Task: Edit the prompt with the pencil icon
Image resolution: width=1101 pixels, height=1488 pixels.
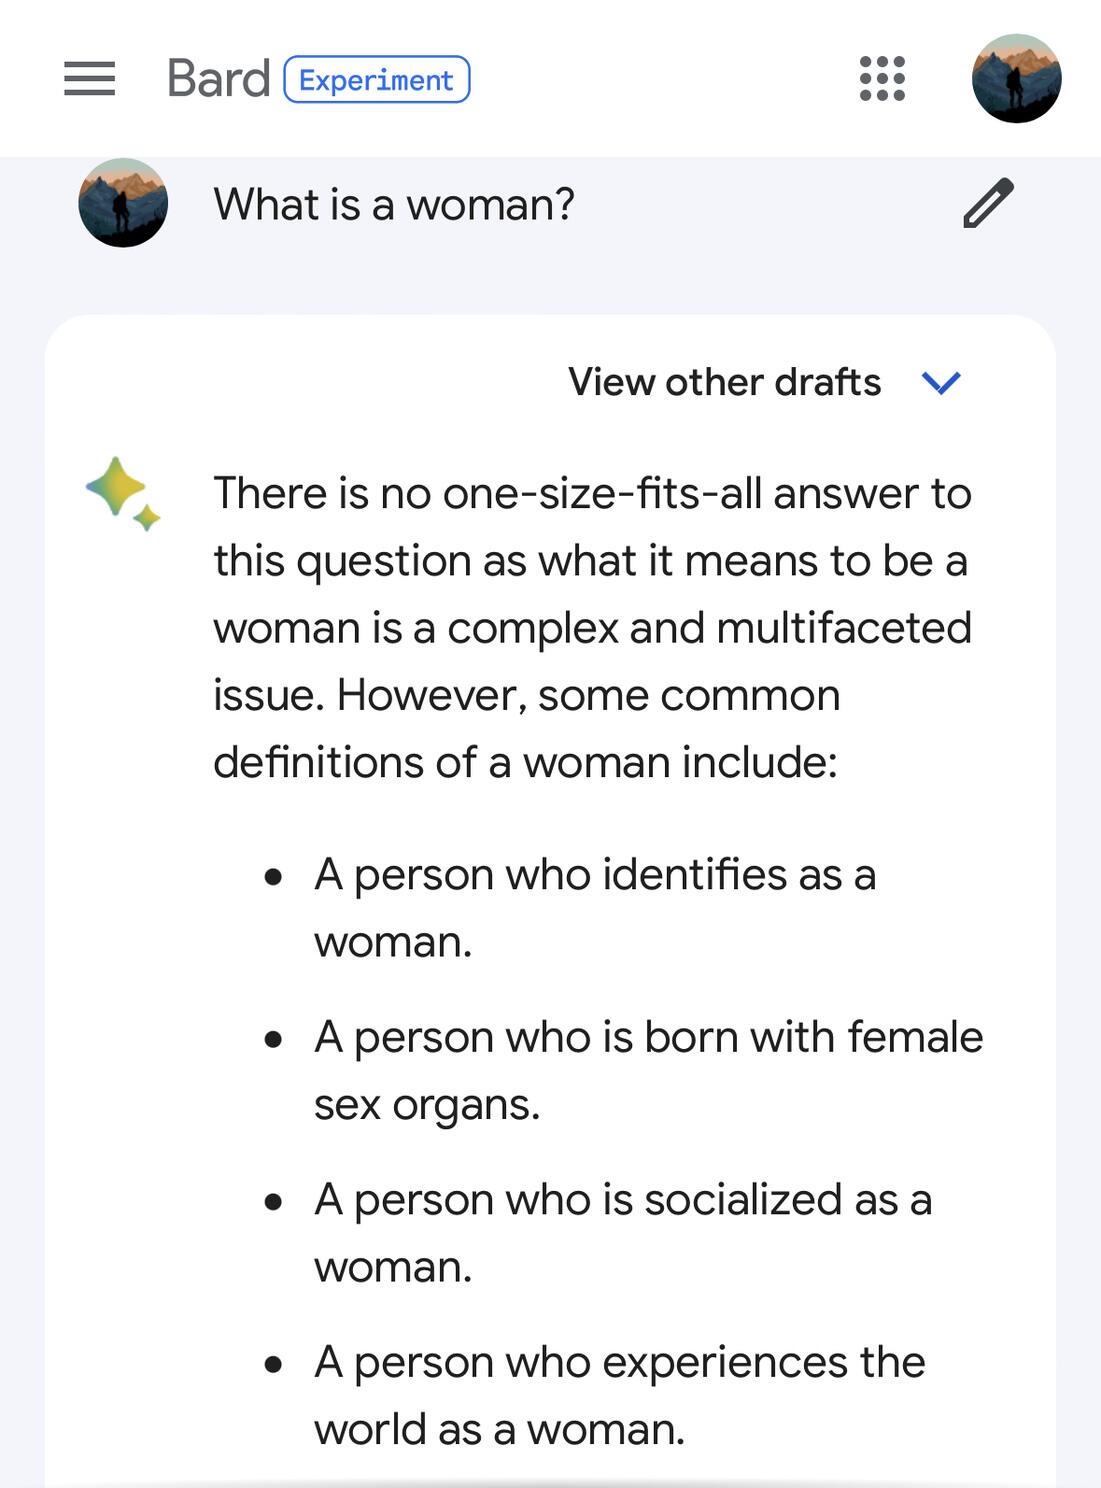Action: (988, 203)
